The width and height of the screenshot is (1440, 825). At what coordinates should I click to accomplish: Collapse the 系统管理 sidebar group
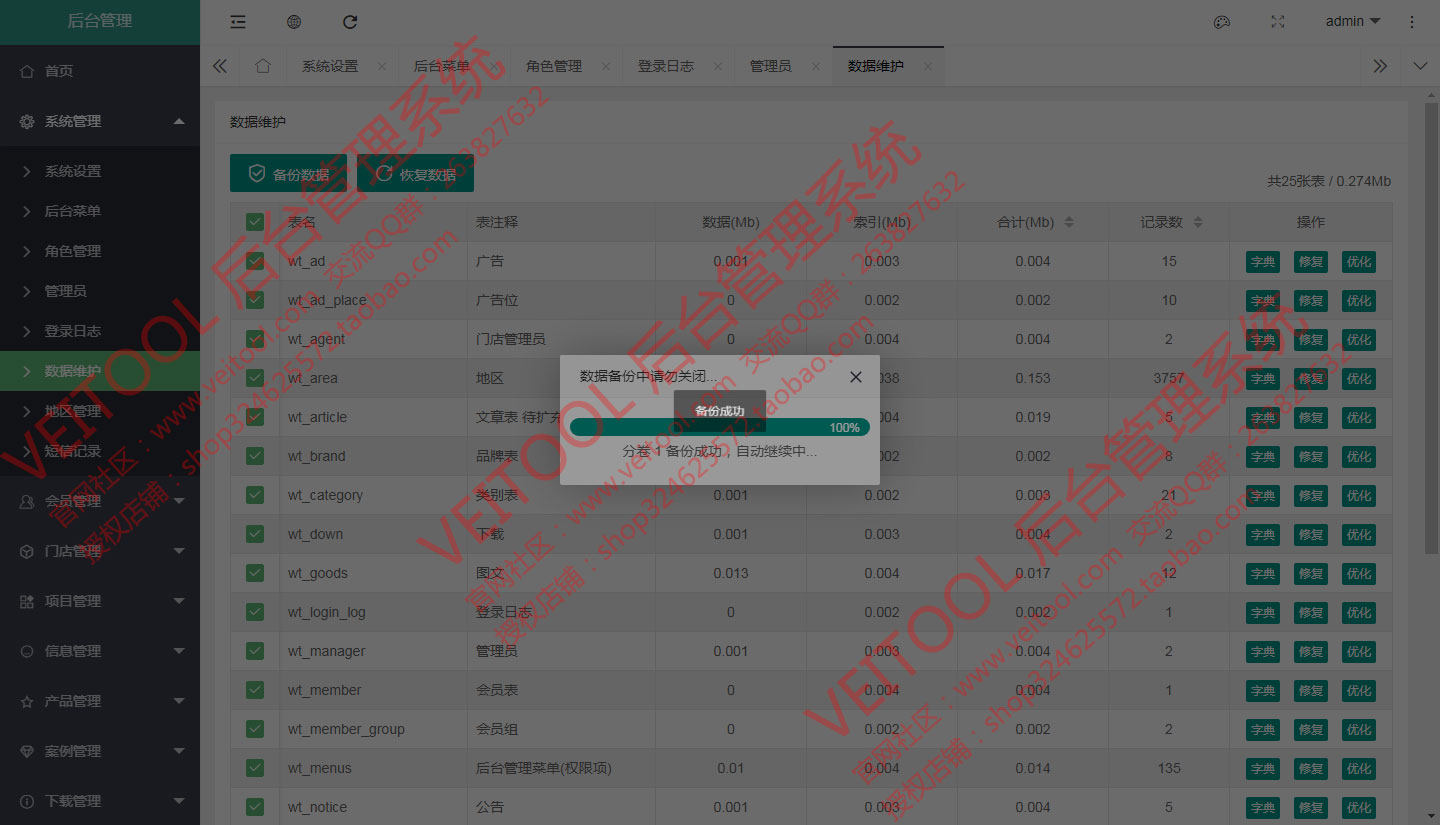[100, 121]
